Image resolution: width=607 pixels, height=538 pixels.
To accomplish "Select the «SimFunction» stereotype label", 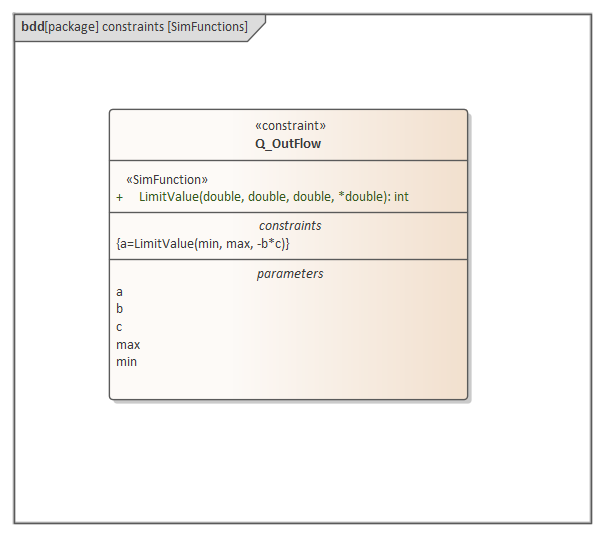I will pos(167,179).
